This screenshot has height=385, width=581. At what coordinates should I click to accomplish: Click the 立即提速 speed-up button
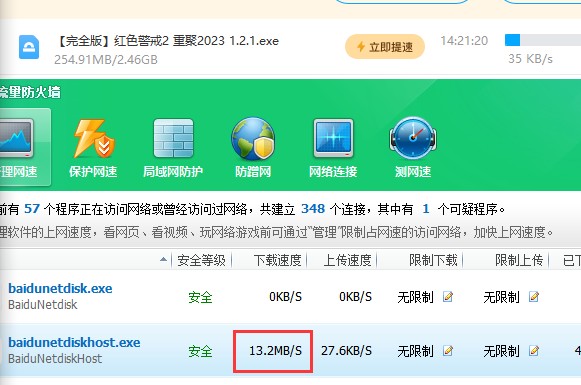coord(385,47)
